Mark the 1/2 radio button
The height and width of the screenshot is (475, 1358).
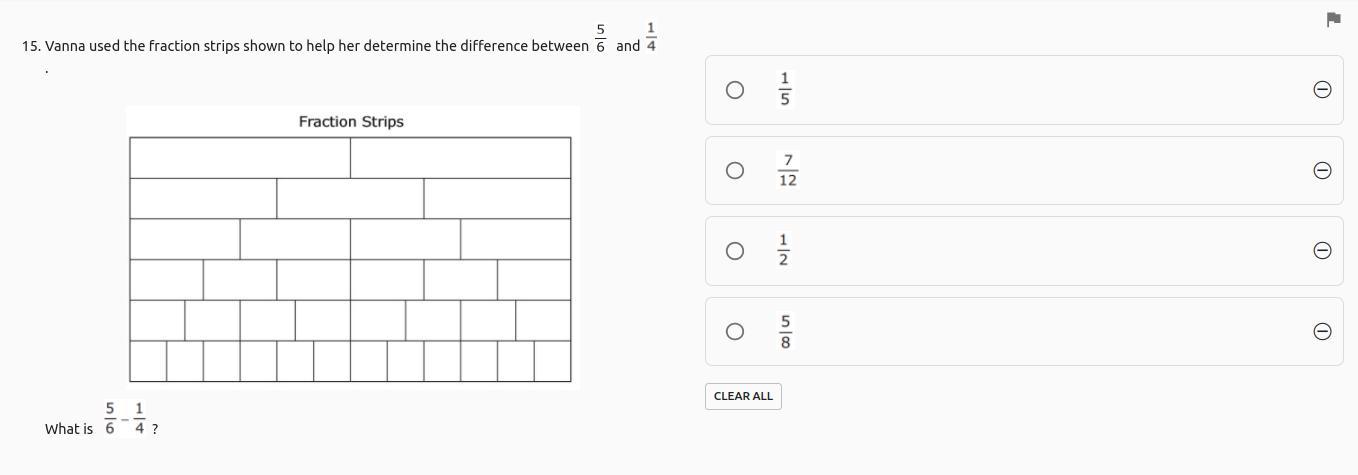coord(735,250)
